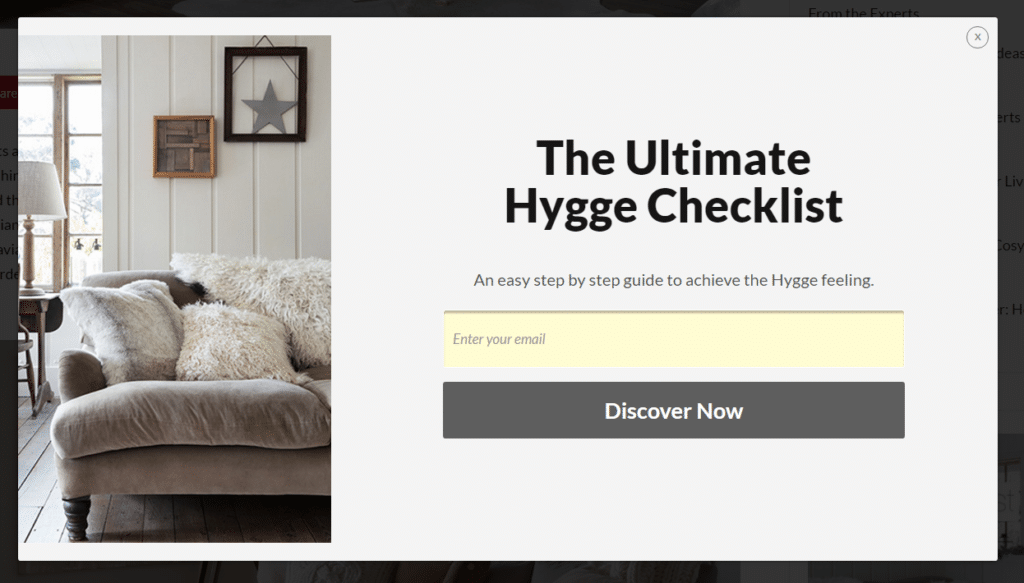
Task: Click the small wooden geometric artwork frame
Action: [x=184, y=146]
